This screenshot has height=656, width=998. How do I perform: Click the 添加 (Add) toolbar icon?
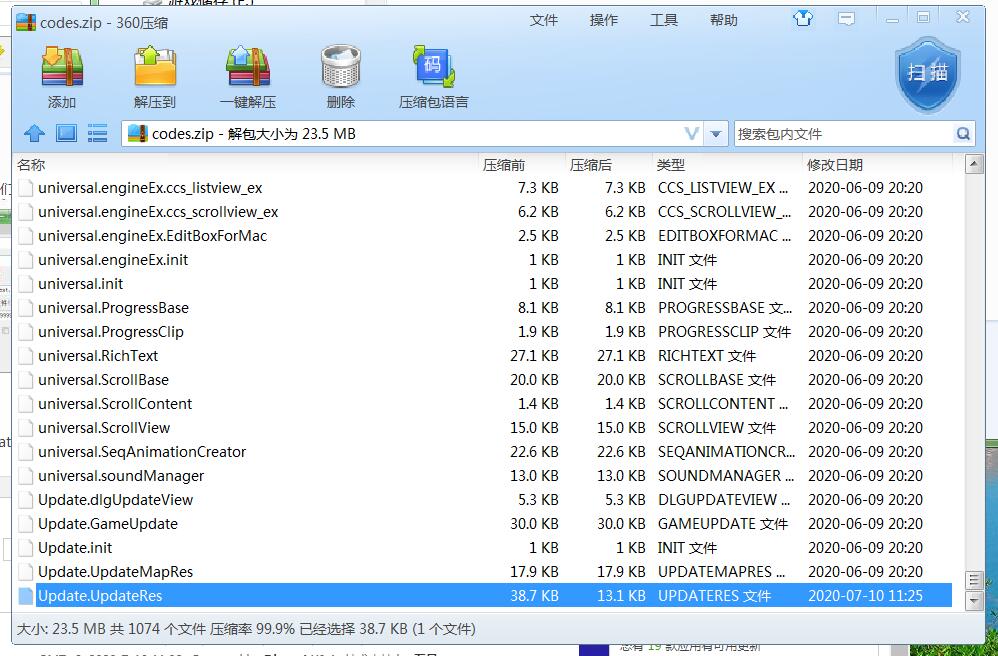pos(61,72)
